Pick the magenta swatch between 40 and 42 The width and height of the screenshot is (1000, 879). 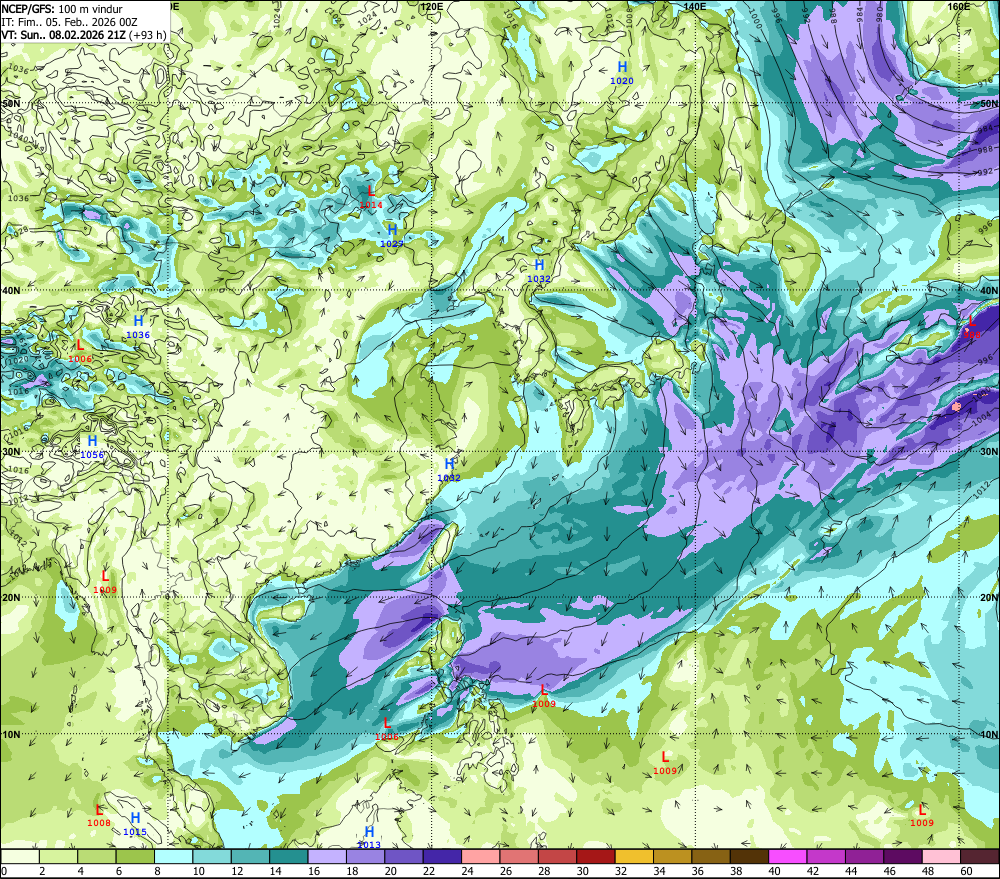pos(788,856)
